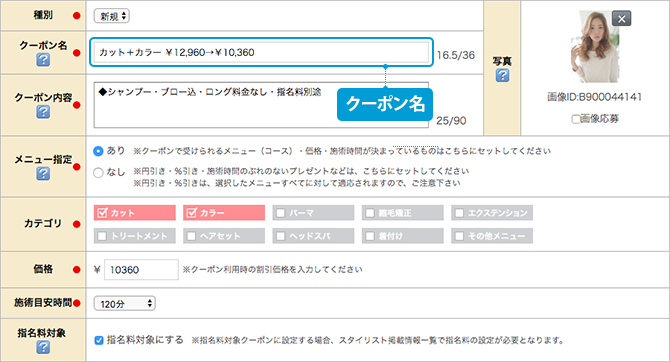
Task: Check the 着付け category checkbox
Action: click(x=370, y=236)
